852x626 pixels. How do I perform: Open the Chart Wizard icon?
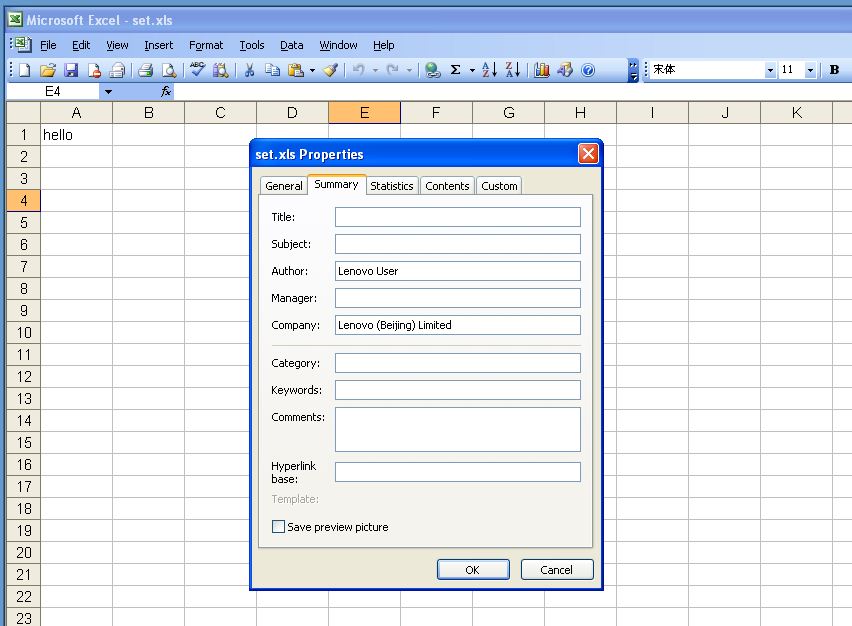pos(542,70)
